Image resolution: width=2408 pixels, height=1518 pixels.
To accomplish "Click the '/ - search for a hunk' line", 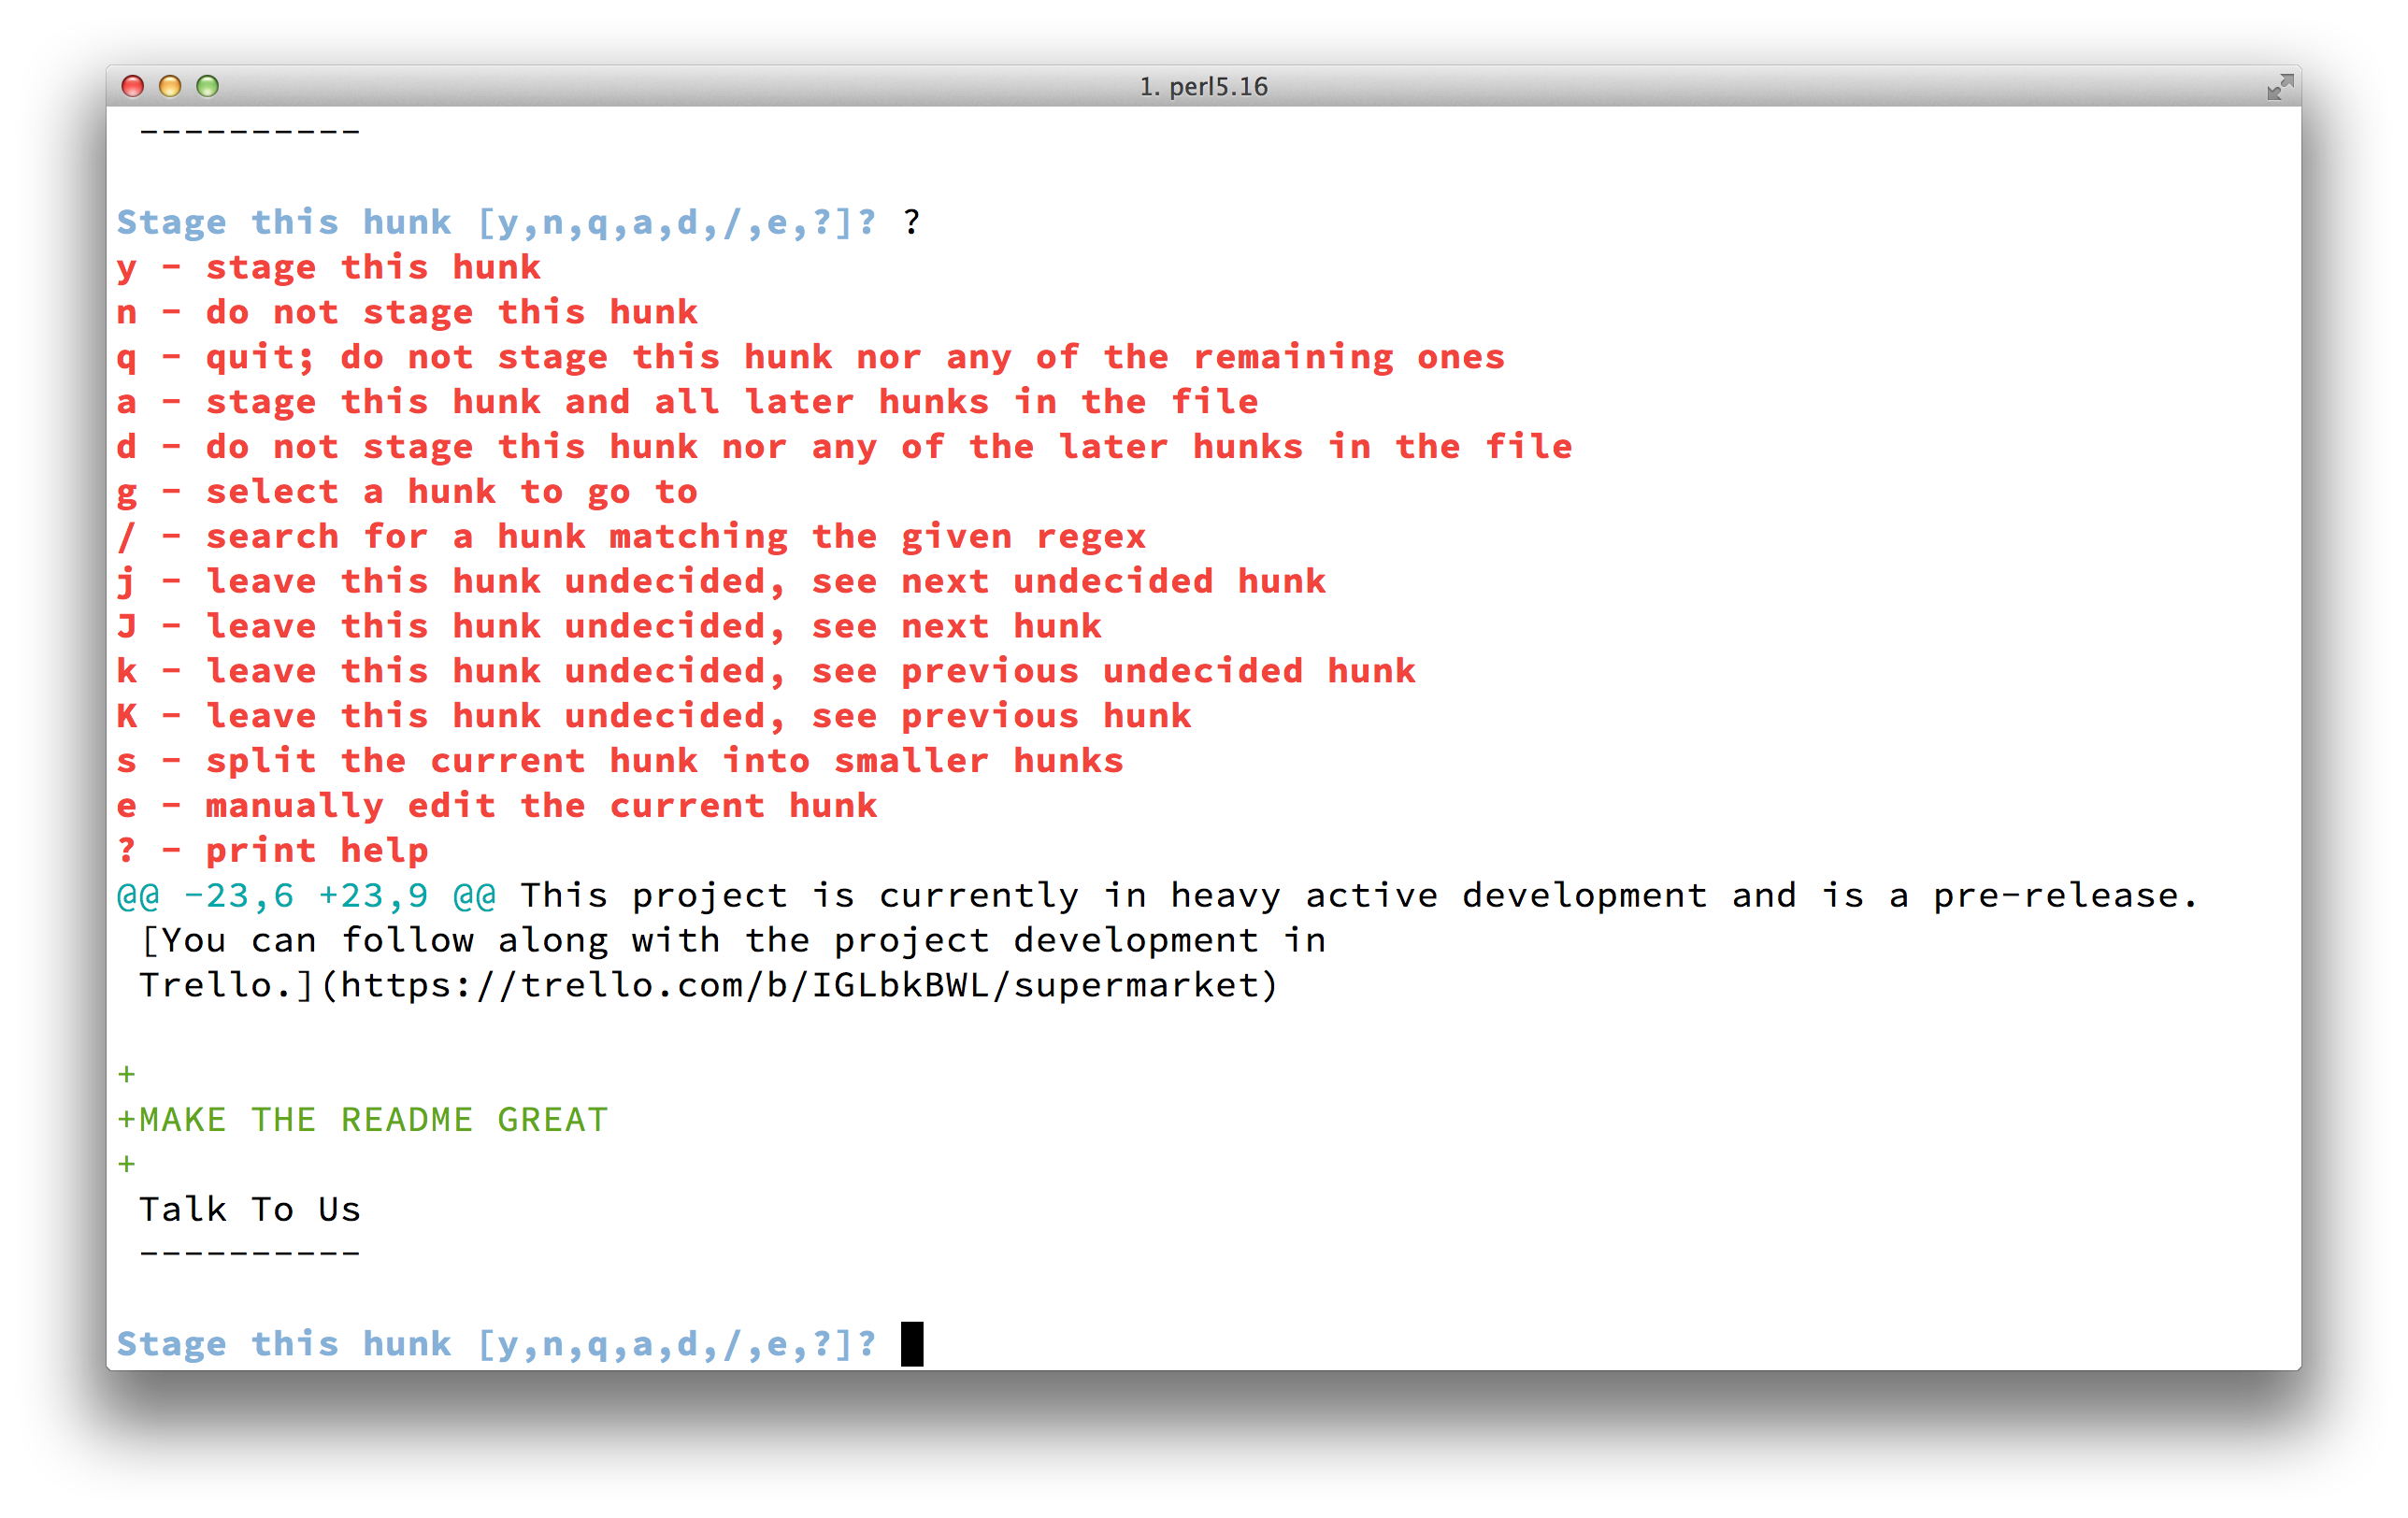I will 631,537.
